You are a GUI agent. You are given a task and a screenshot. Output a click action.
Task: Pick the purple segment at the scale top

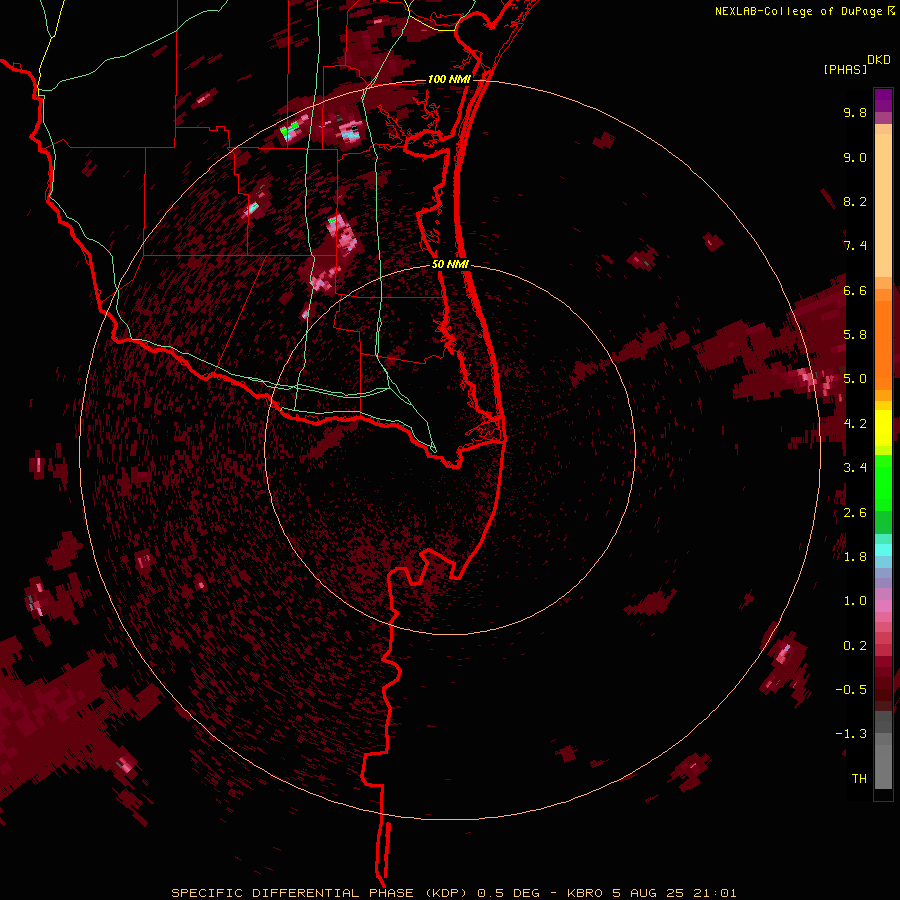click(883, 100)
